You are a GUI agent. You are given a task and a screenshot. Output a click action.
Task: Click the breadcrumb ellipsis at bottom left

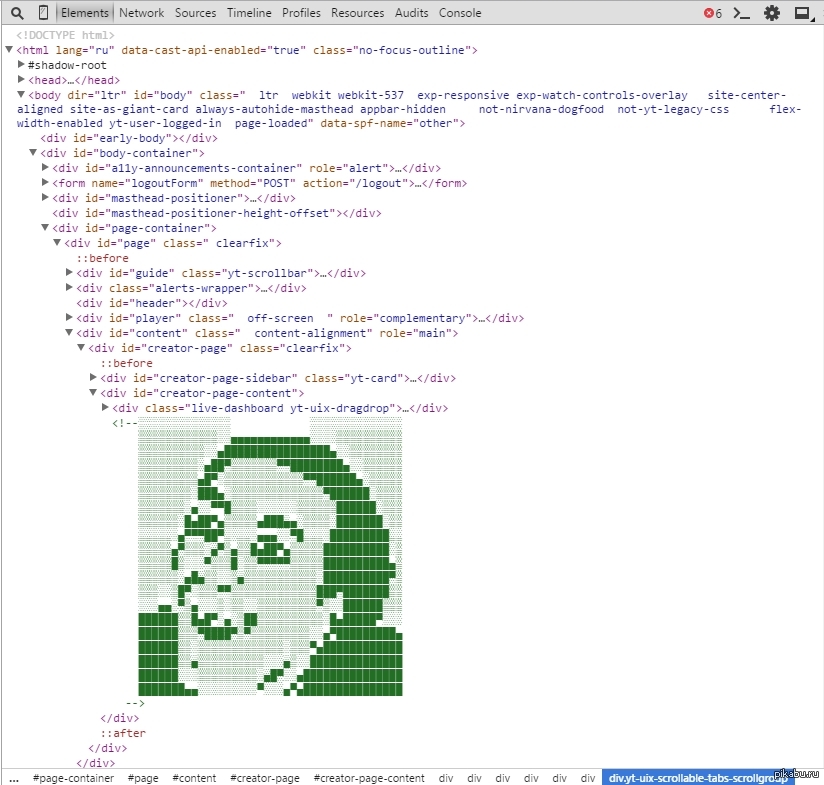click(x=13, y=778)
